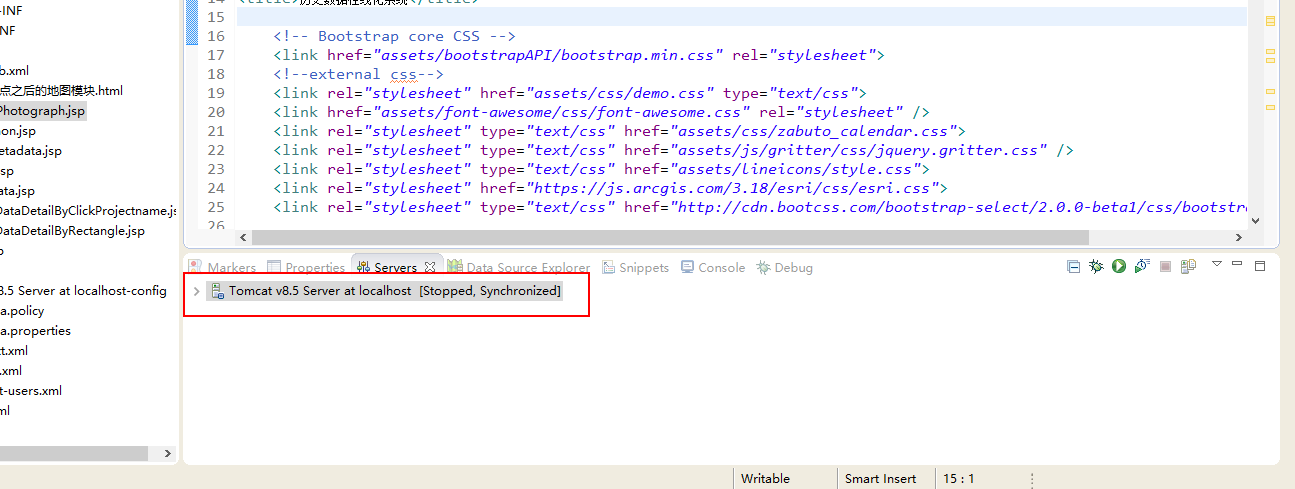Click the project tree horizontal scrollbar right arrow
Screen dimensions: 1295x489
click(x=166, y=453)
